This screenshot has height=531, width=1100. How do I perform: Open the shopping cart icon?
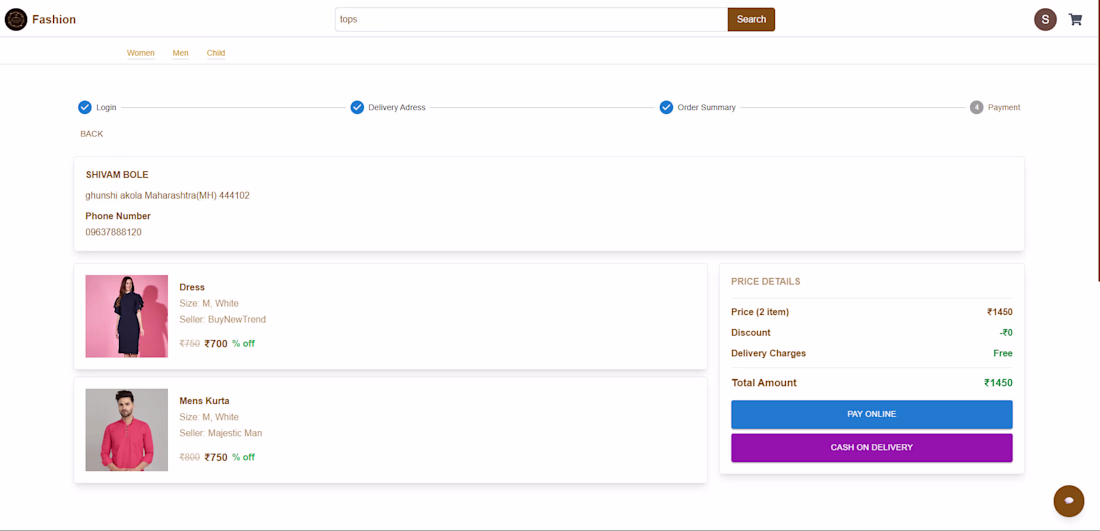(1075, 20)
